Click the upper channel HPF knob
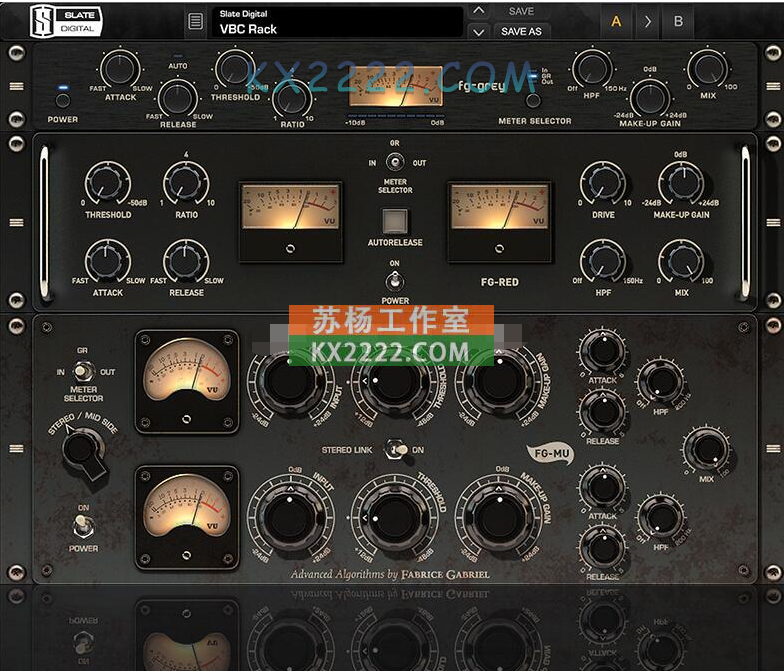The image size is (784, 671). [x=660, y=382]
